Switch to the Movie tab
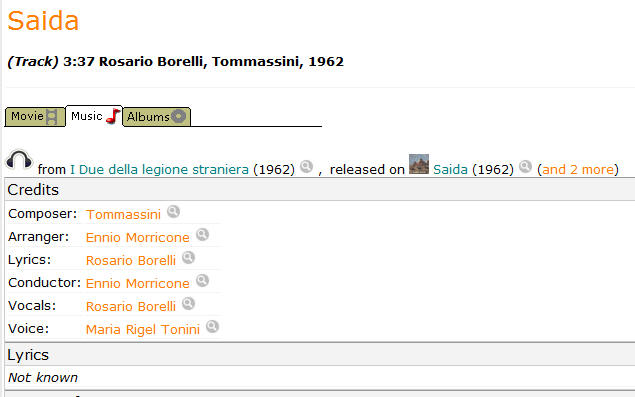This screenshot has width=635, height=397. tap(35, 117)
